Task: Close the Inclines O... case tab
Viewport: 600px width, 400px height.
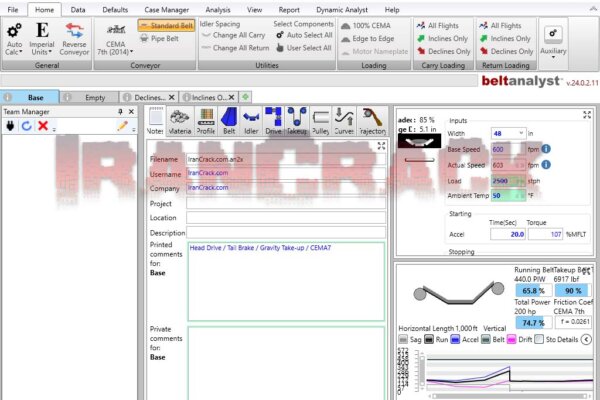Action: coord(231,97)
